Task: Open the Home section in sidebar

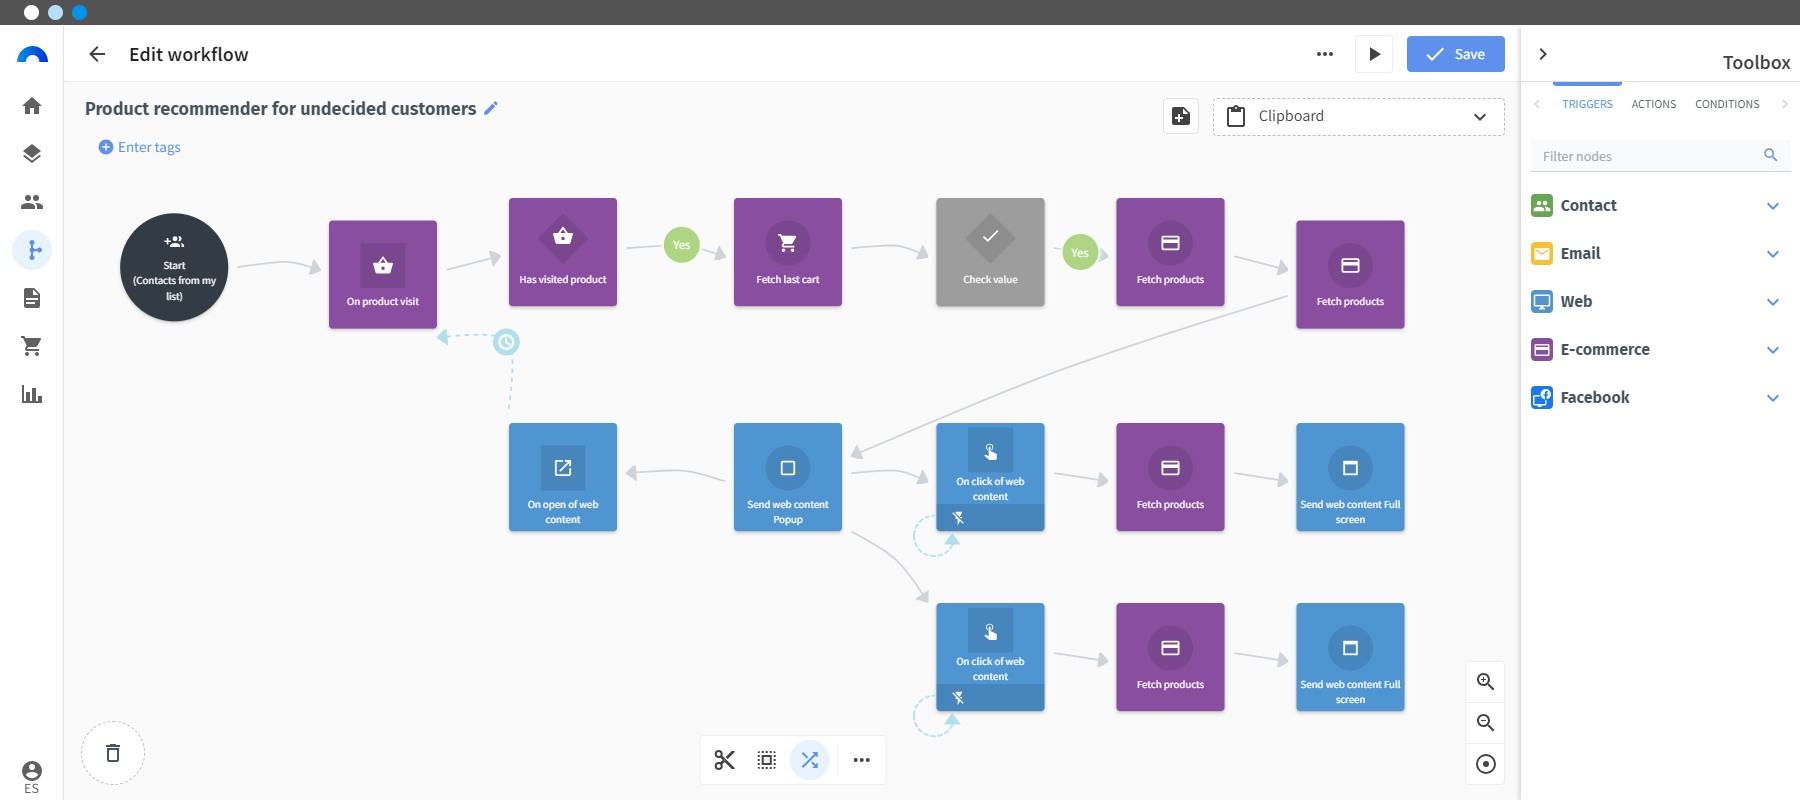Action: pyautogui.click(x=32, y=106)
